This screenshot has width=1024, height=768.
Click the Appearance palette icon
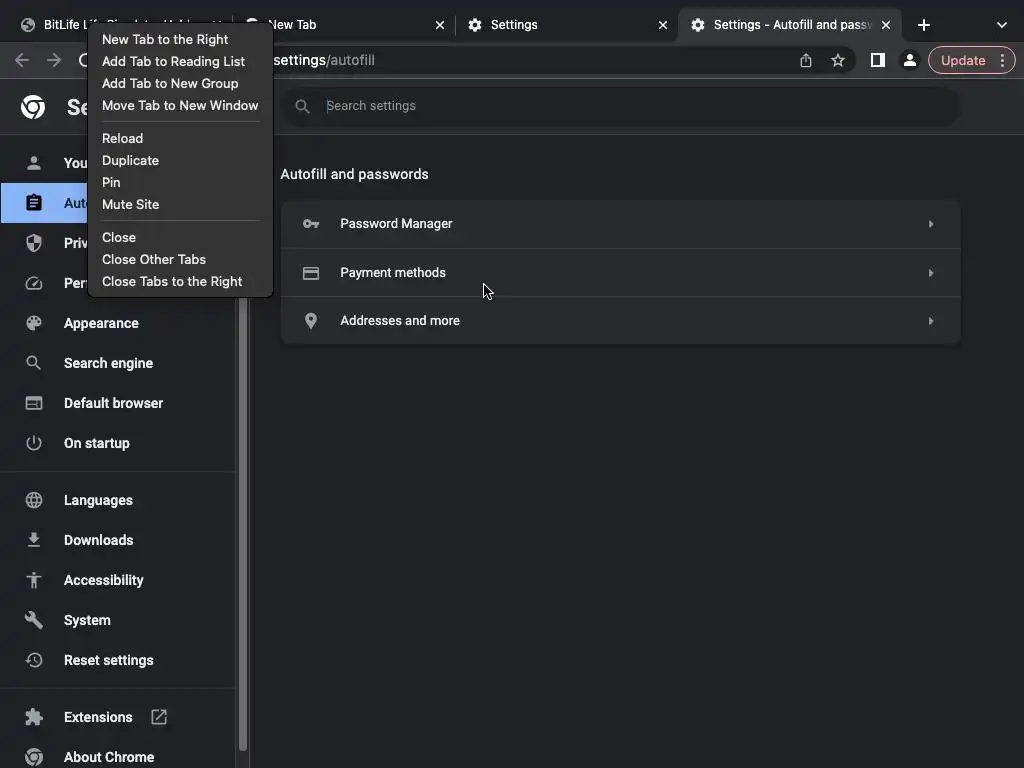click(x=34, y=323)
